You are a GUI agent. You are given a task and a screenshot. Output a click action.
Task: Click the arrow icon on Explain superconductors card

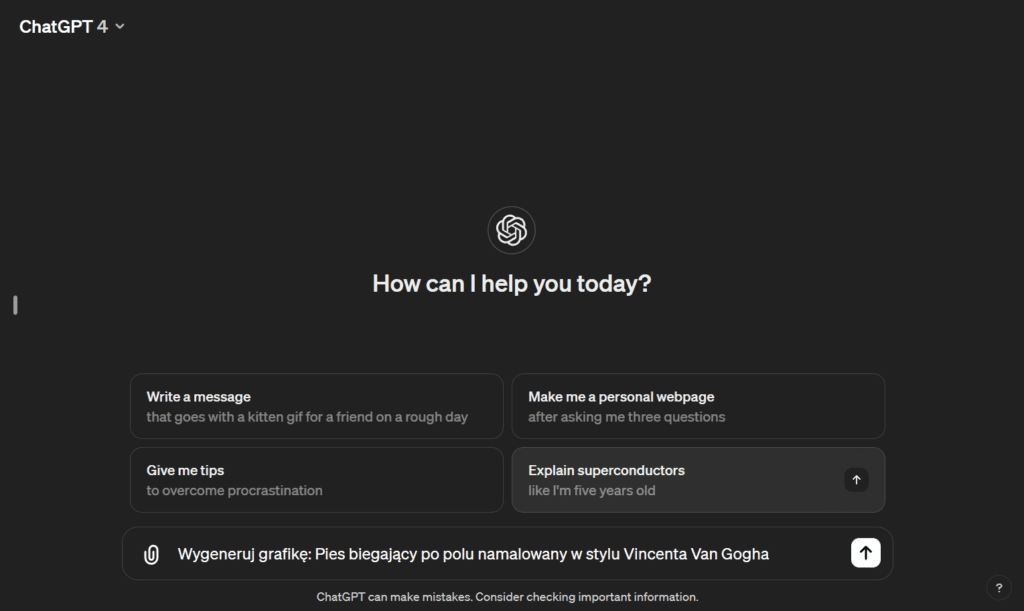point(856,480)
